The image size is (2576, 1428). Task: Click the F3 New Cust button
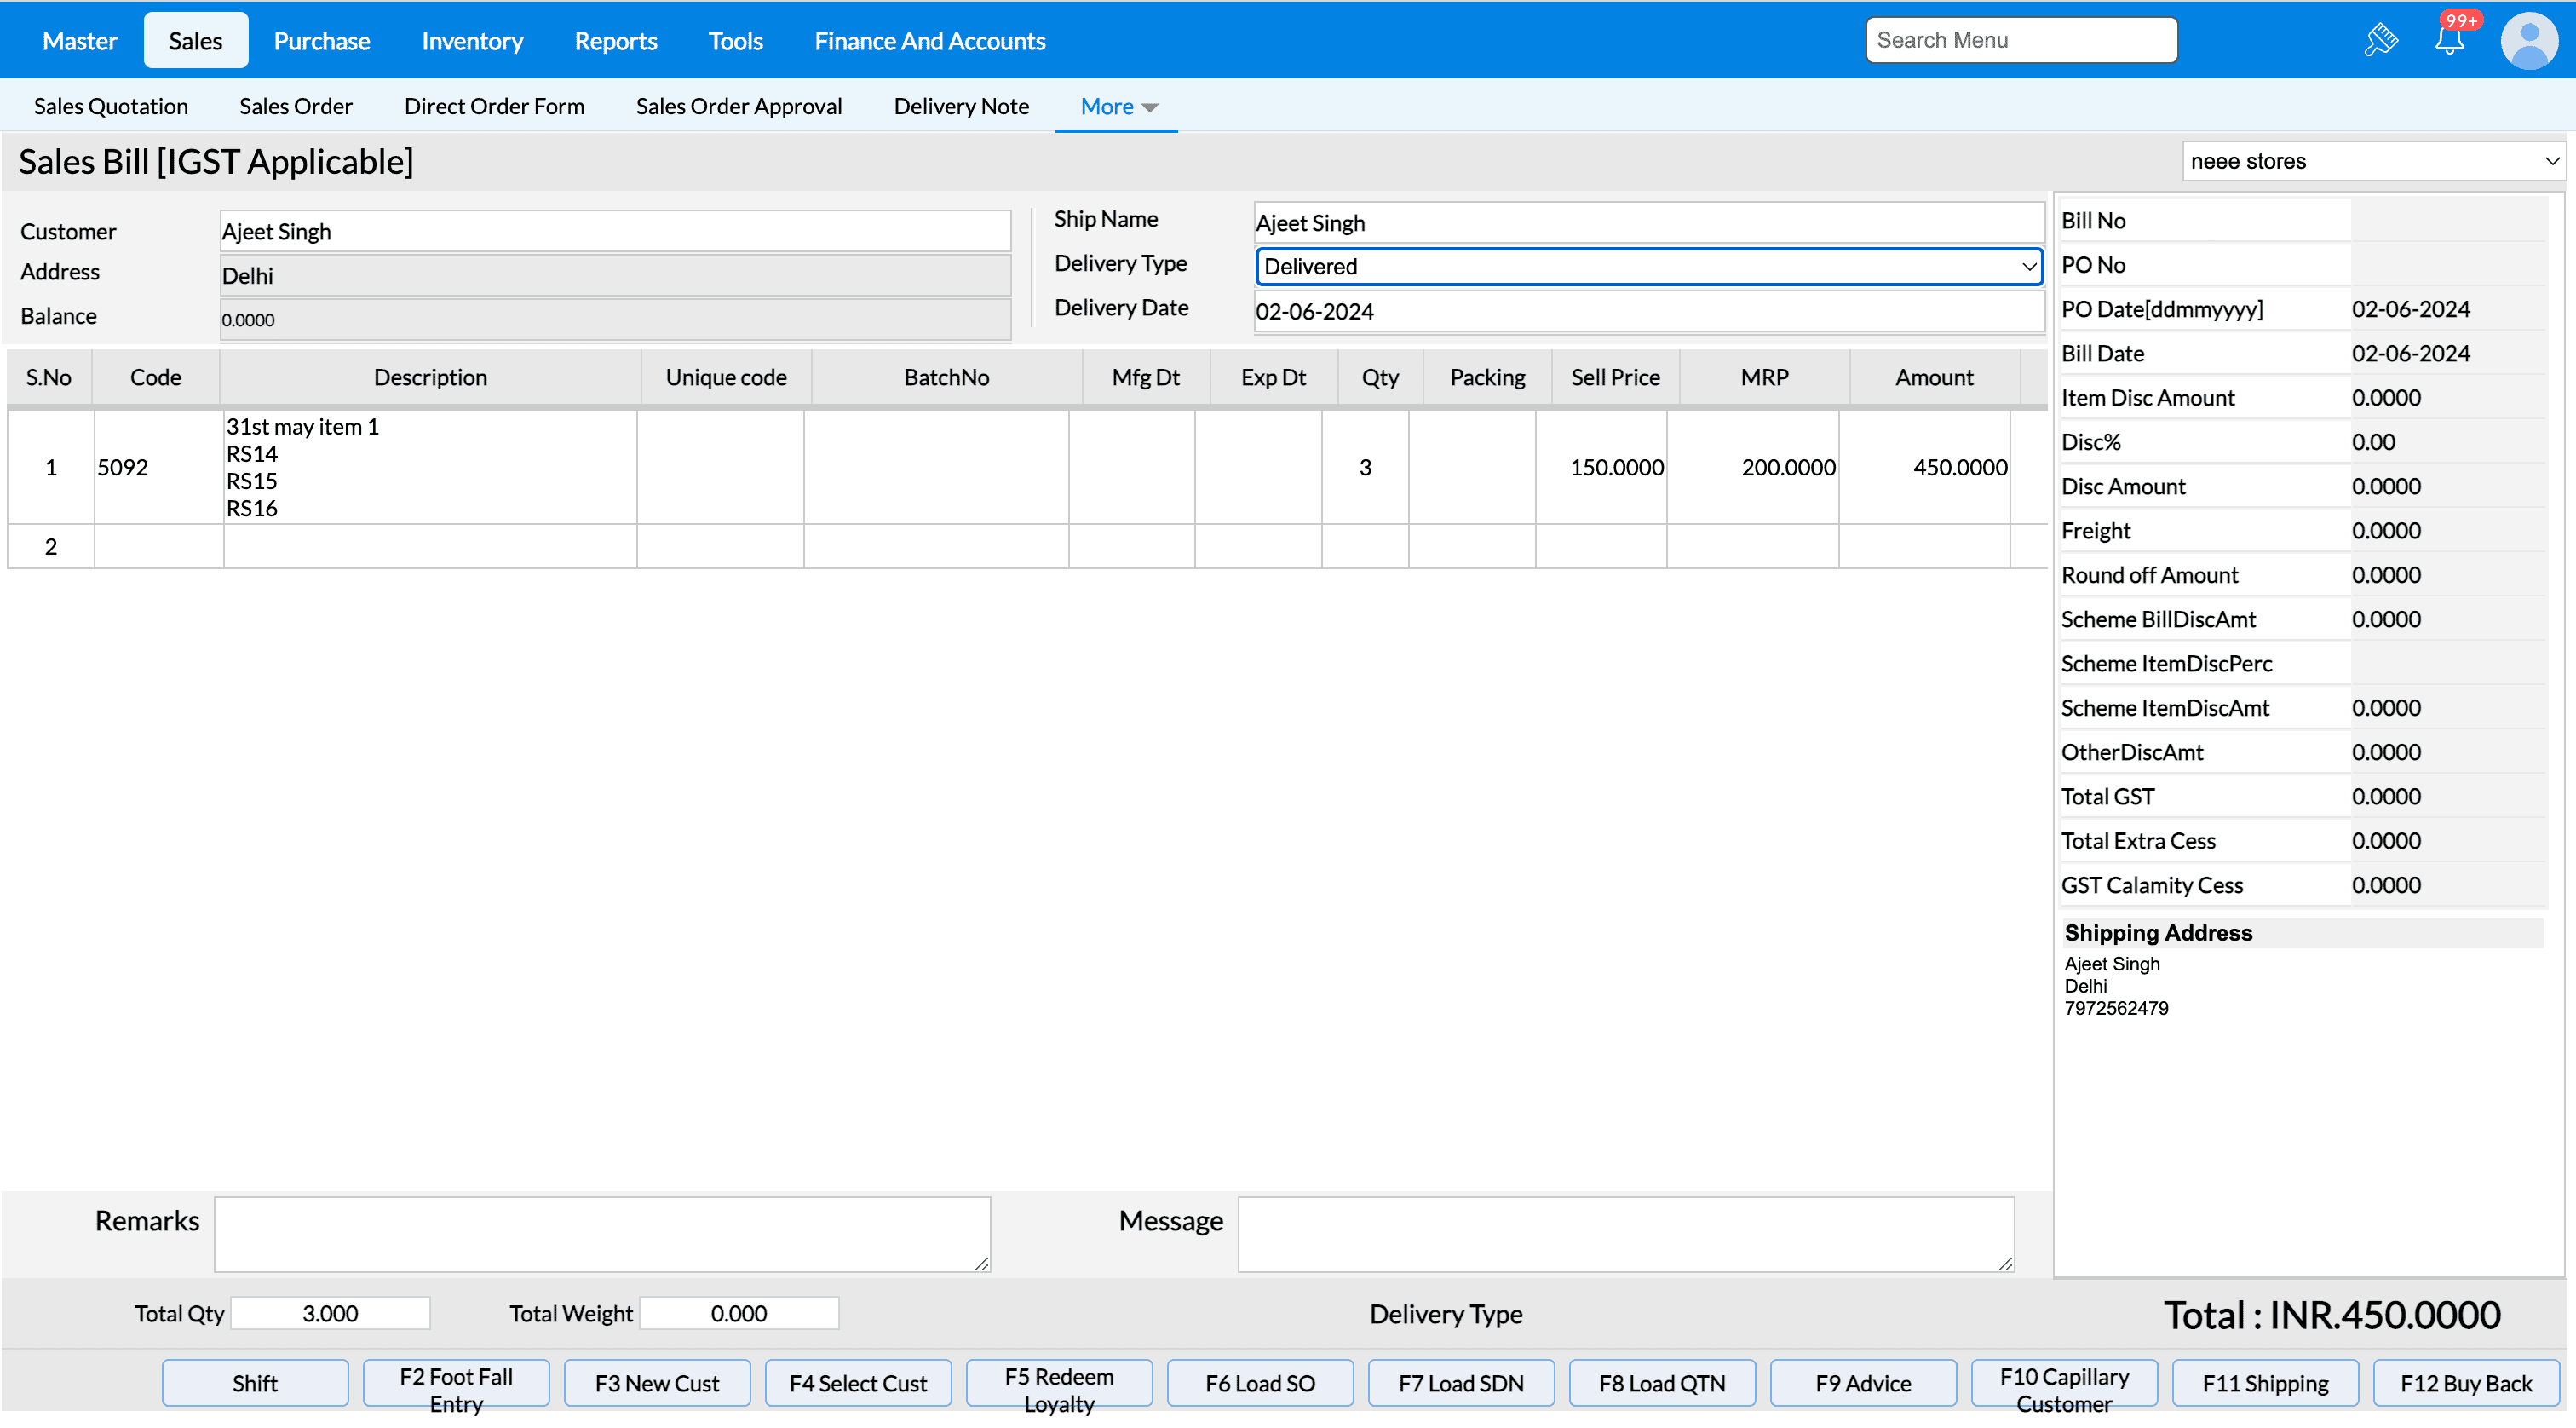(656, 1383)
